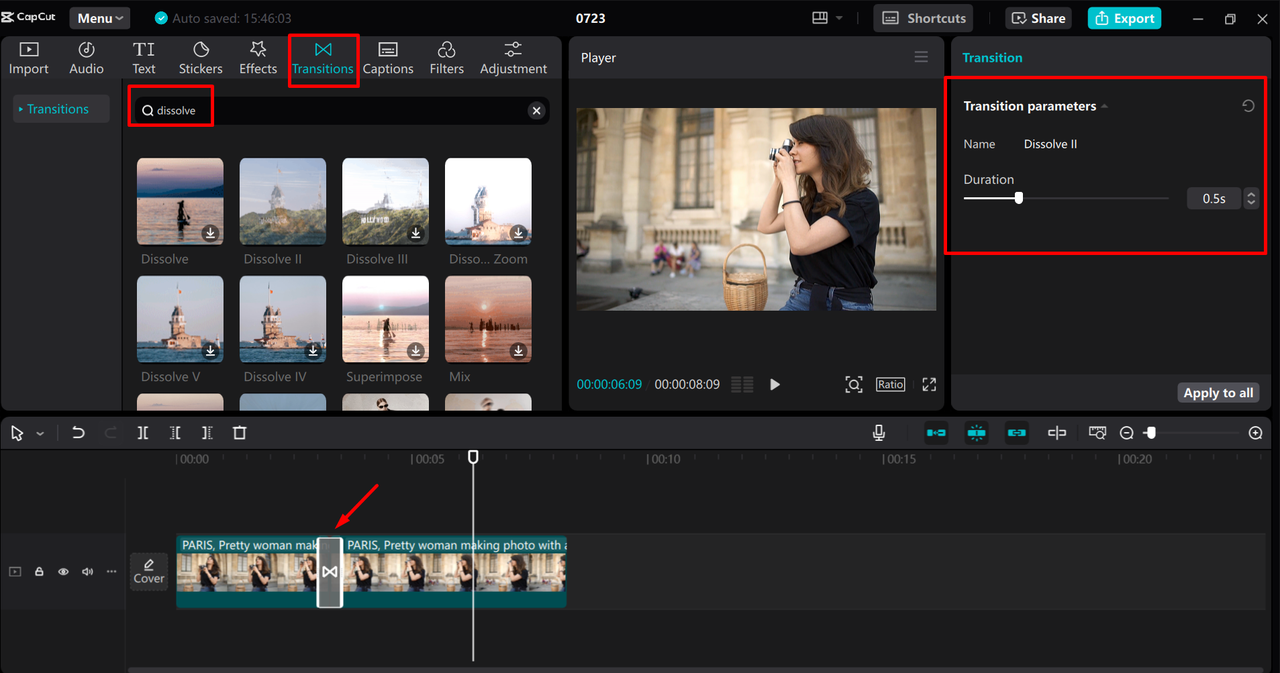Click the timeline zoom fit icon
Screen dimensions: 1280x673
1097,433
